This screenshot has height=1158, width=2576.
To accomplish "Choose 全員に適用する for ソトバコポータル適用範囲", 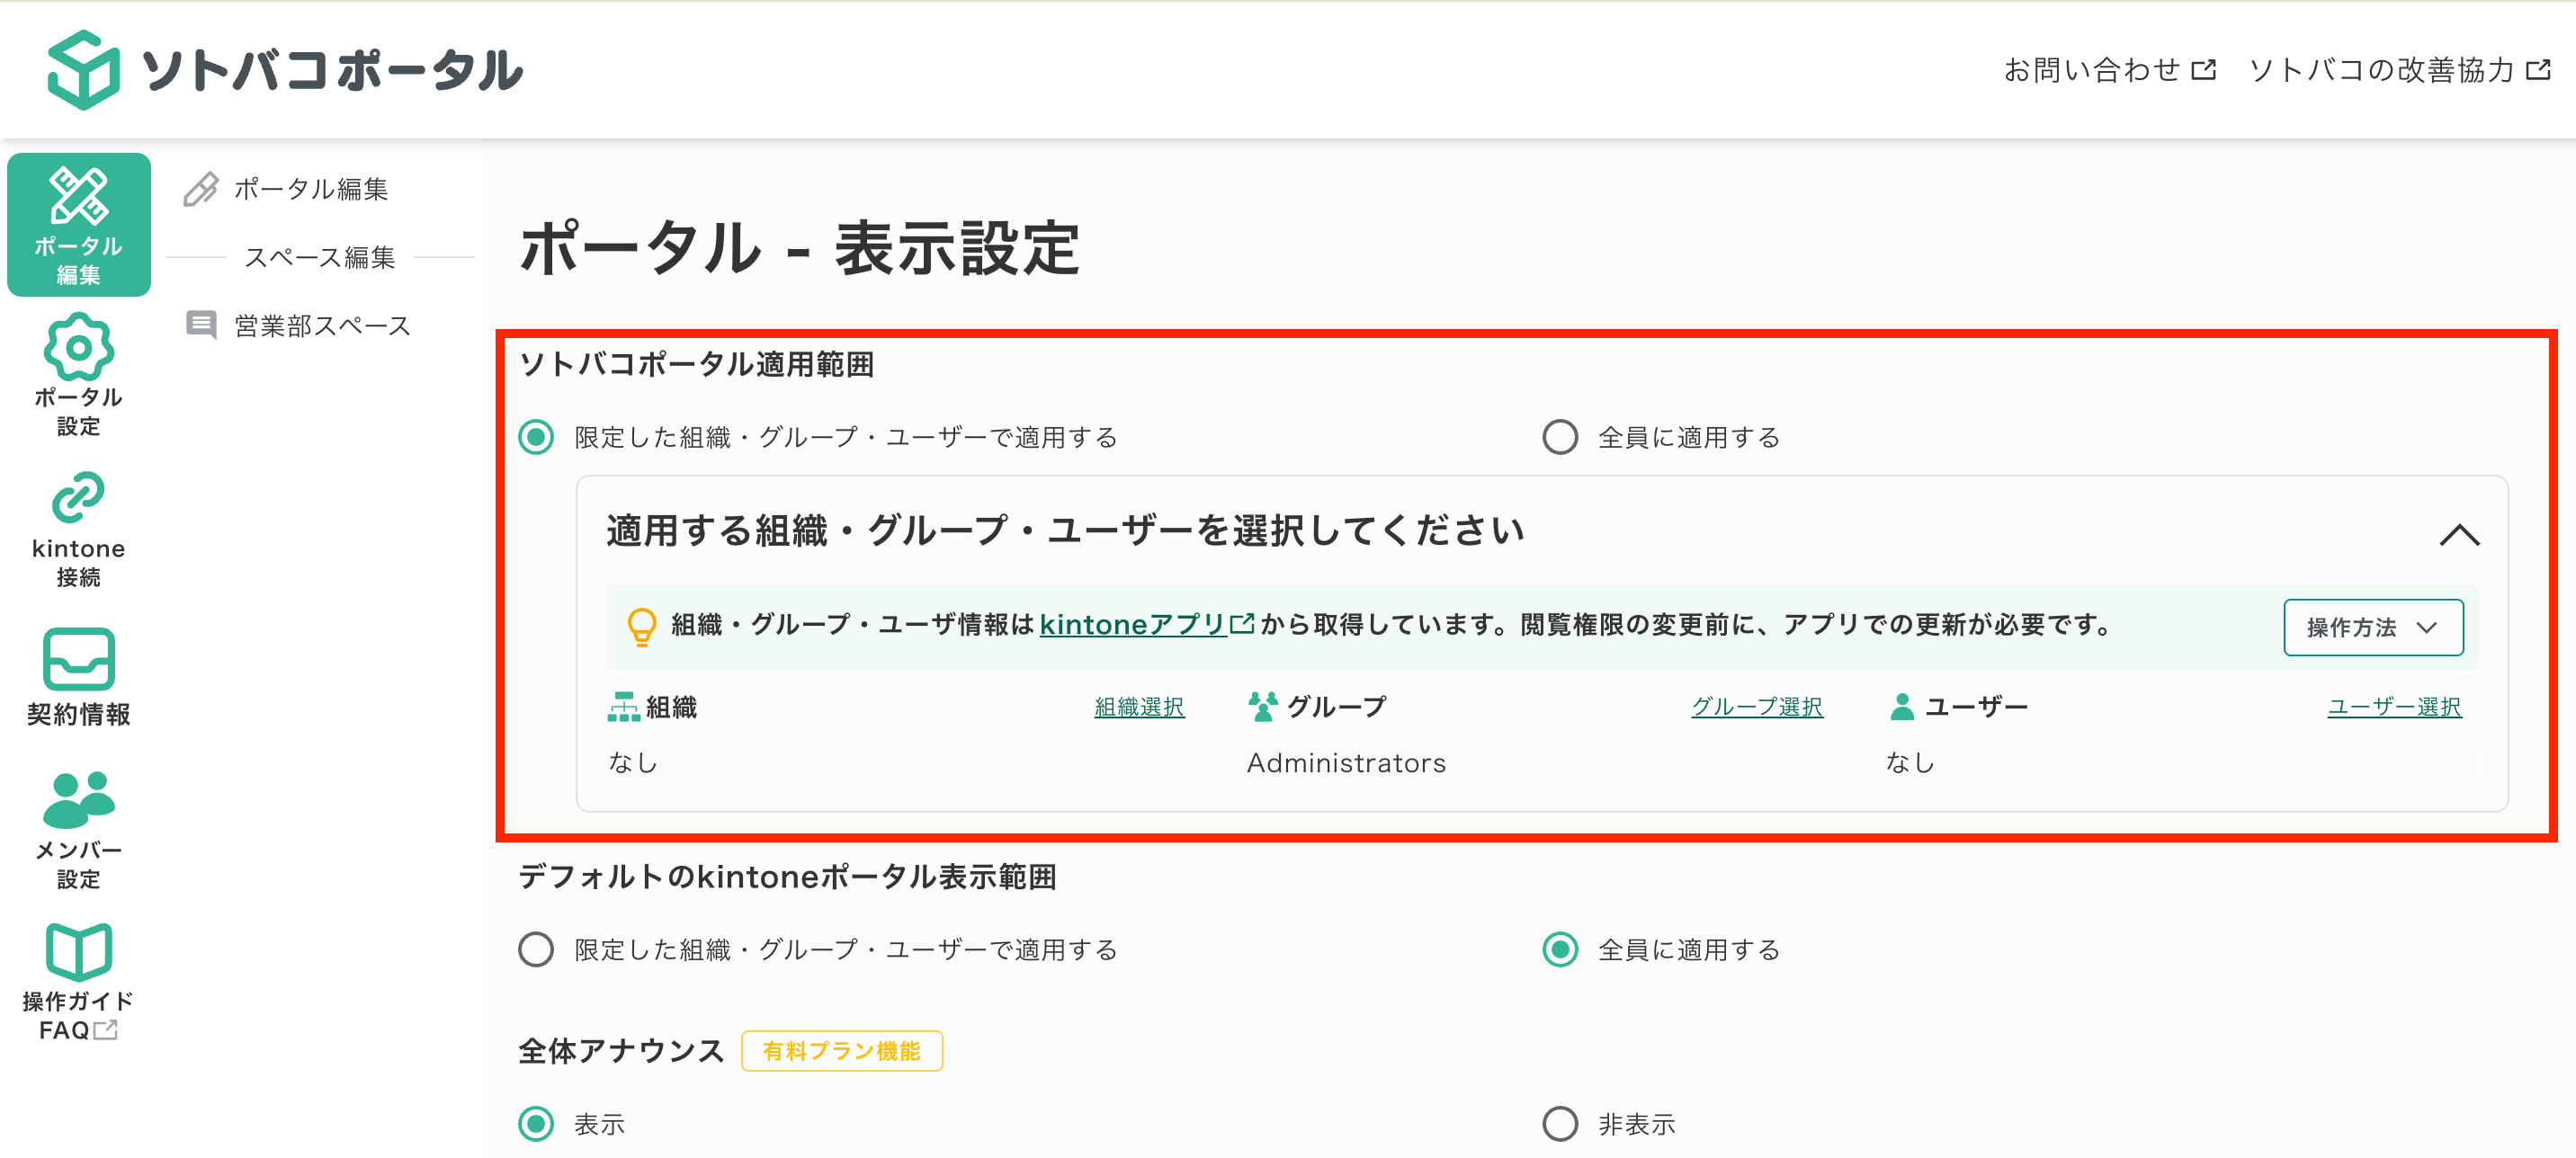I will (1560, 436).
